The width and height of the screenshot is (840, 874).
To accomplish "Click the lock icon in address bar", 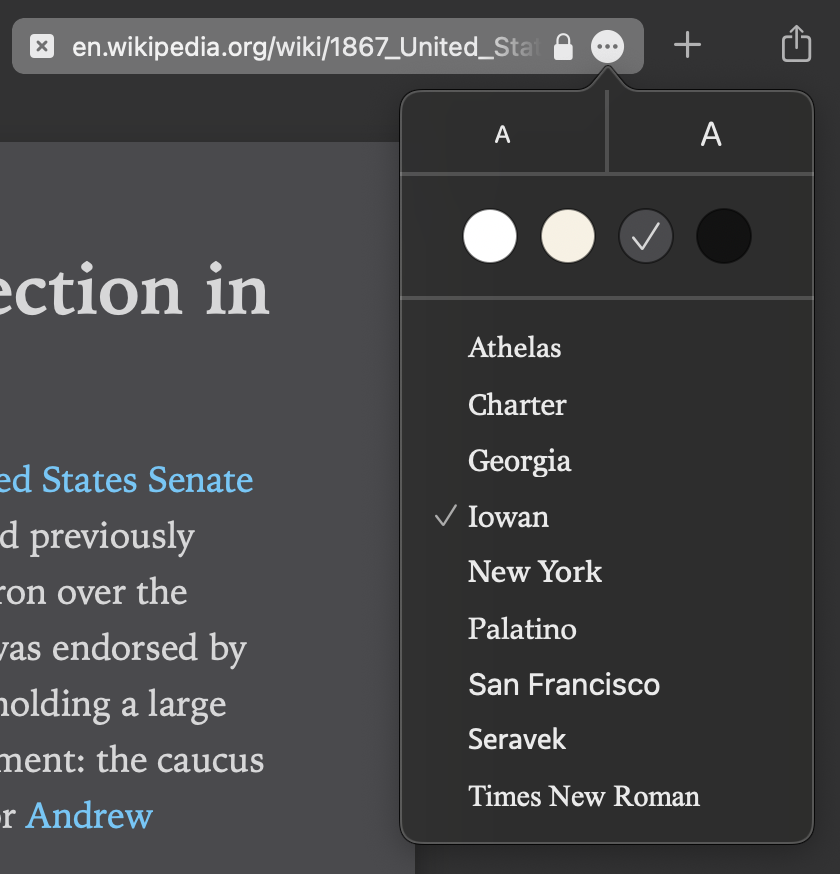I will (x=563, y=46).
